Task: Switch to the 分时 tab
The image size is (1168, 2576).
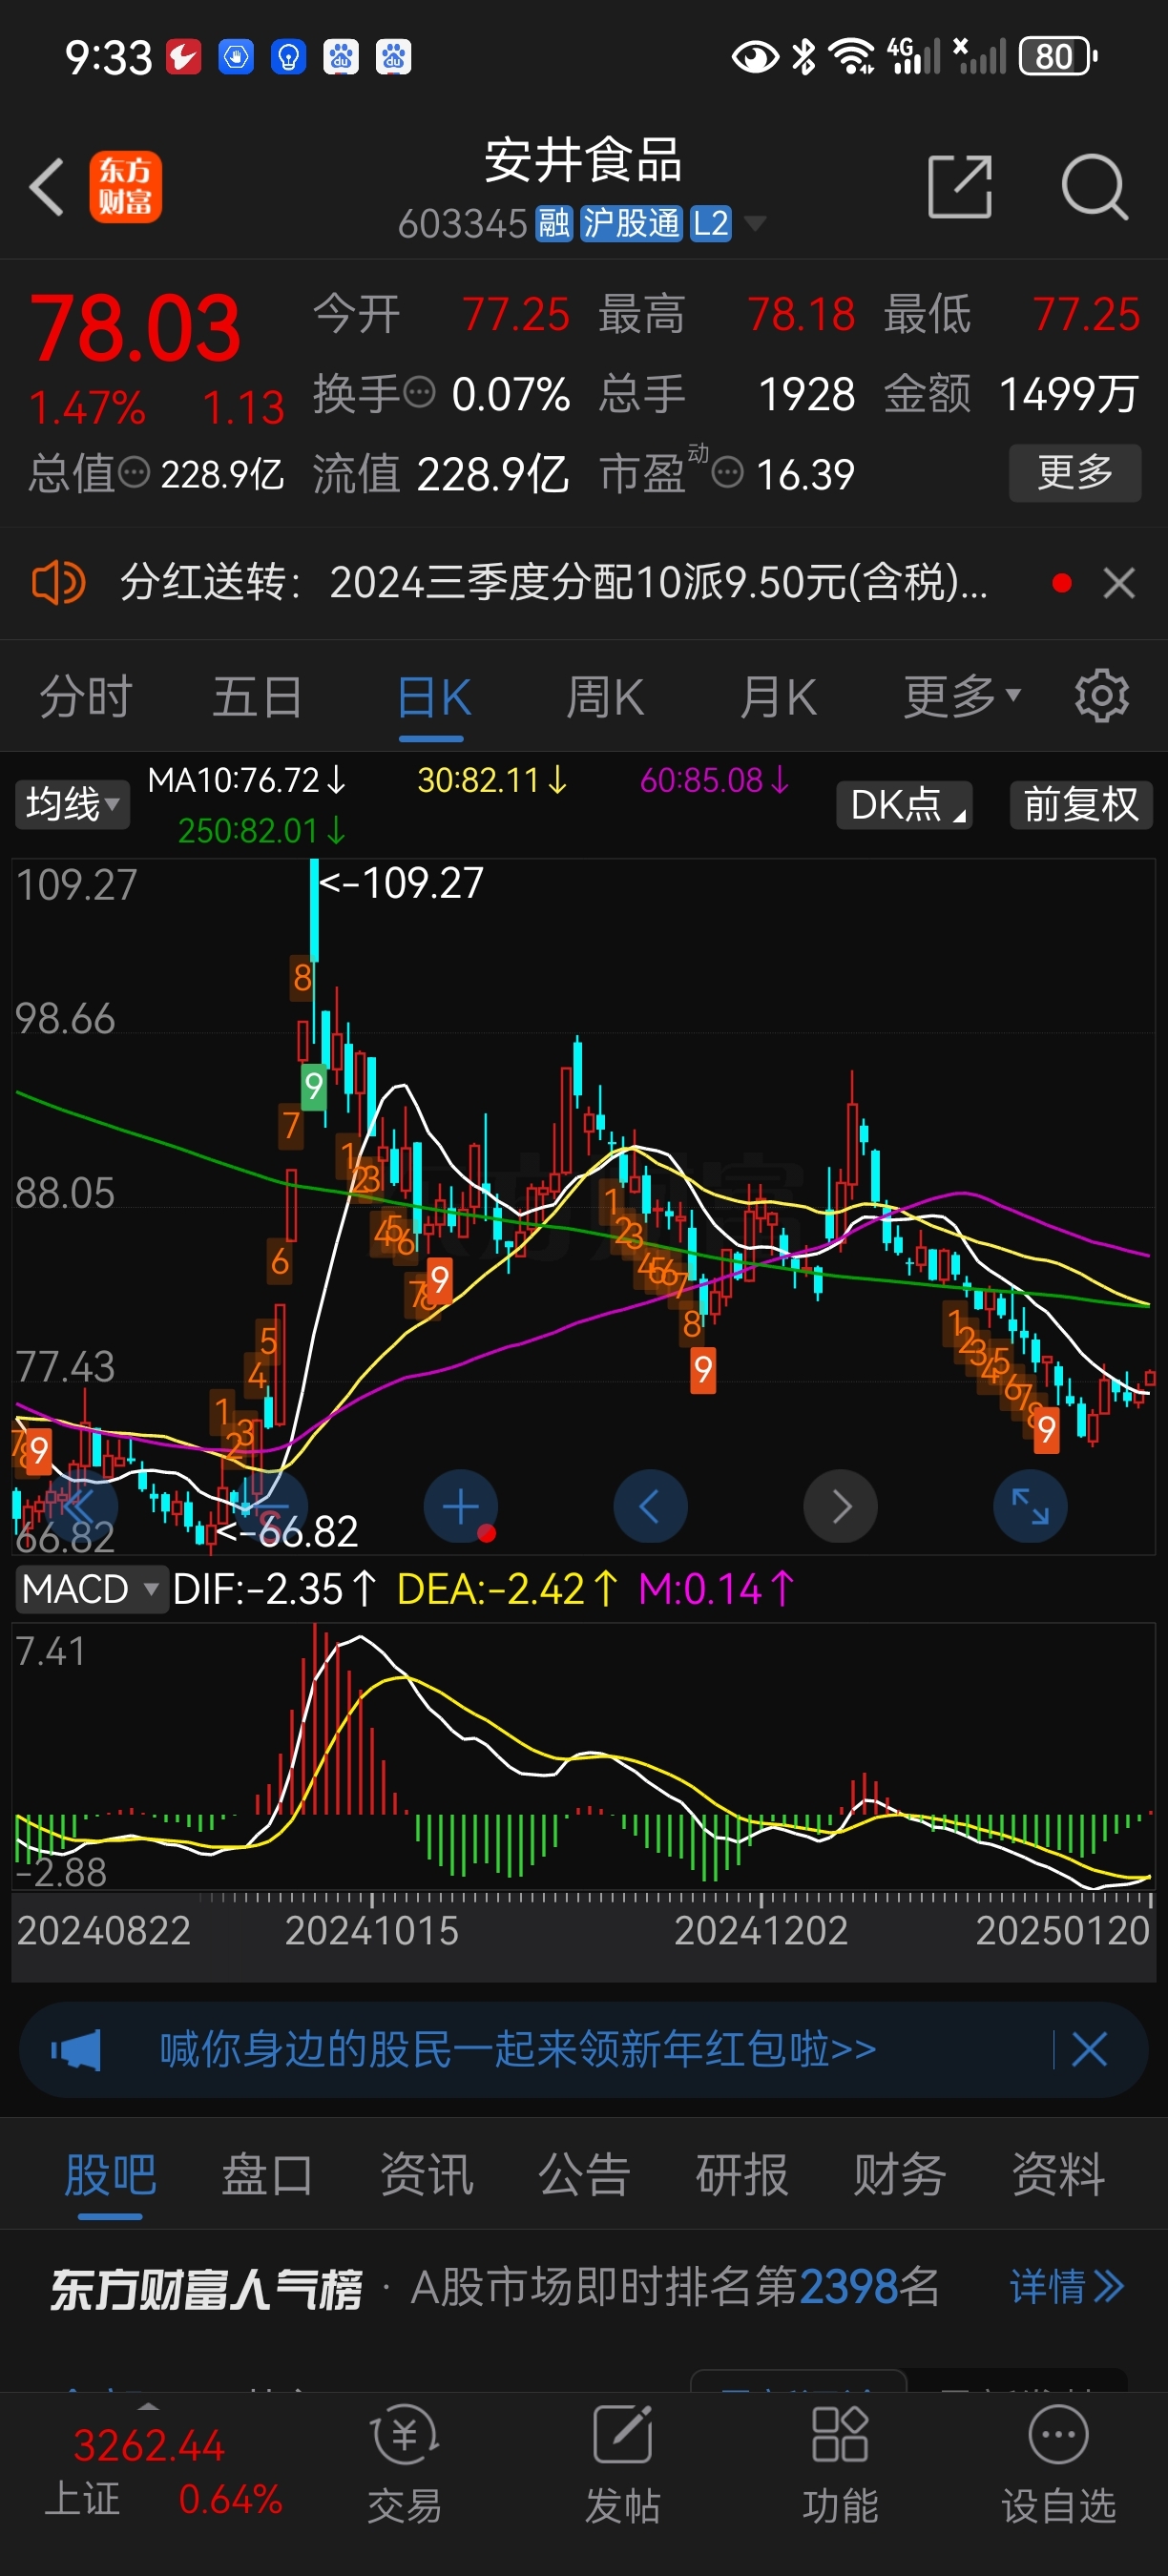Action: [x=86, y=696]
